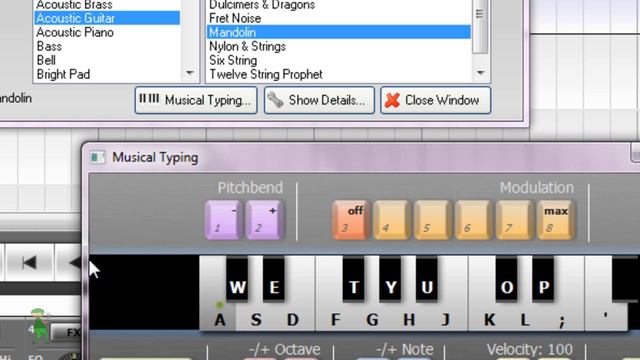This screenshot has width=640, height=360.
Task: Click the Musical Typing window title icon
Action: pos(97,158)
